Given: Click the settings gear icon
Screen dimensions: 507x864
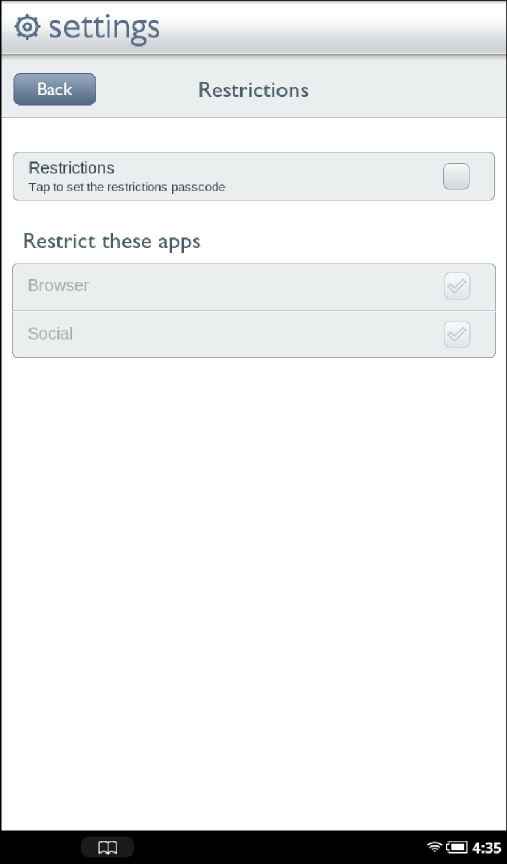Looking at the screenshot, I should [27, 27].
